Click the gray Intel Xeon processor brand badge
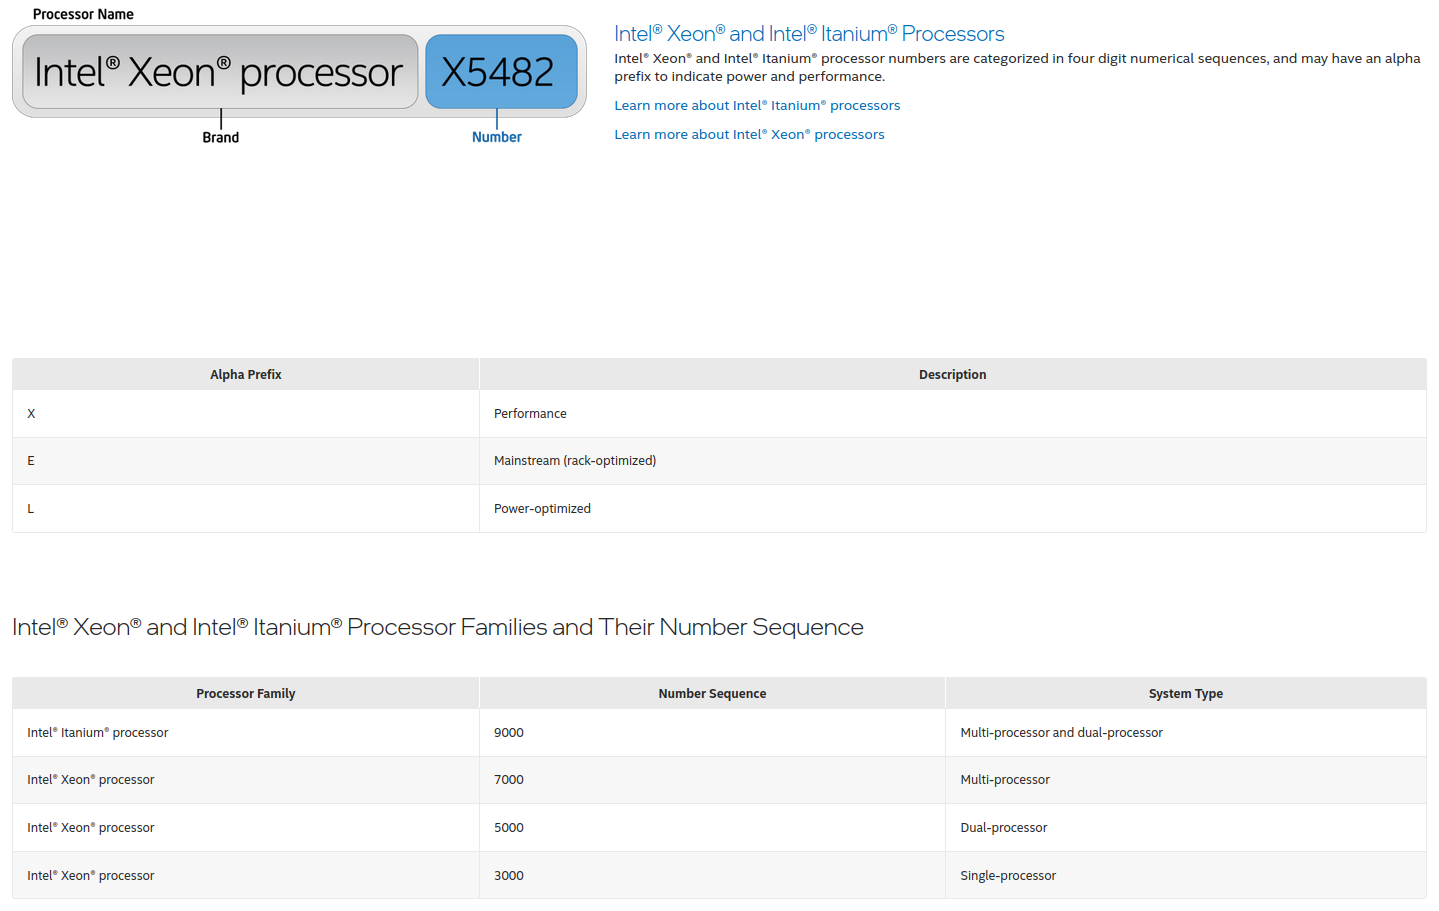1439x911 pixels. pos(219,72)
